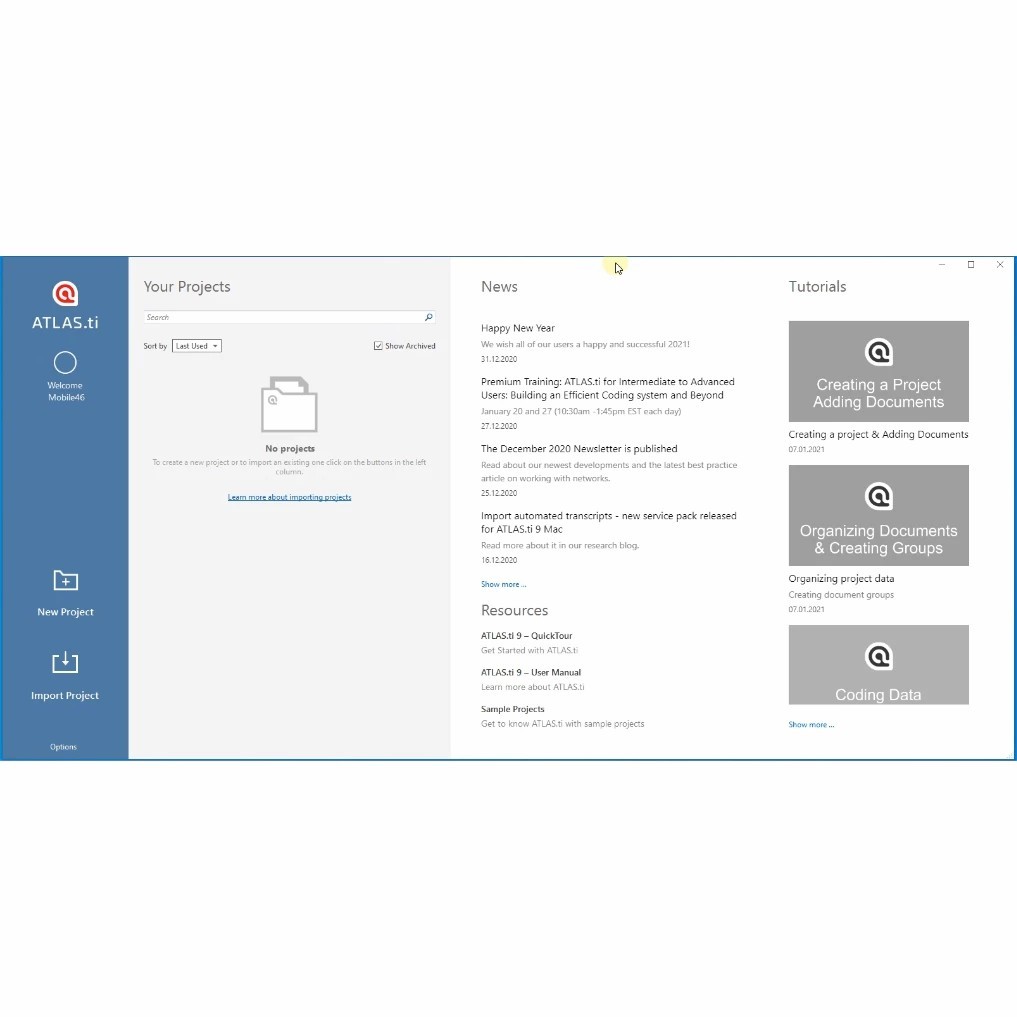Expand the Sort by Last Used dropdown
Image resolution: width=1017 pixels, height=1017 pixels.
[x=197, y=346]
